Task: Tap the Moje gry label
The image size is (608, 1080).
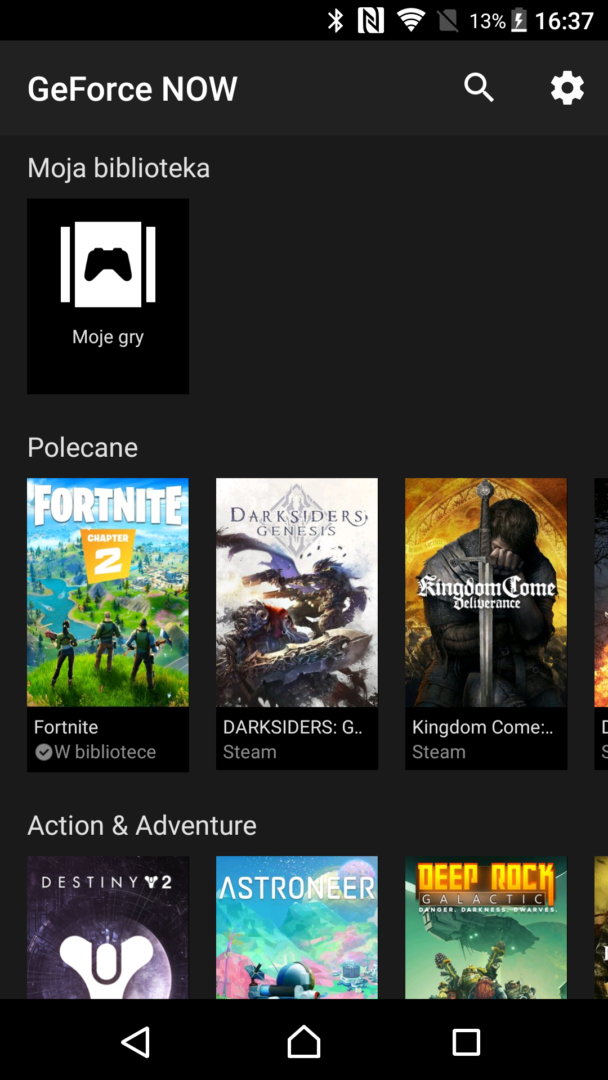Action: (108, 337)
